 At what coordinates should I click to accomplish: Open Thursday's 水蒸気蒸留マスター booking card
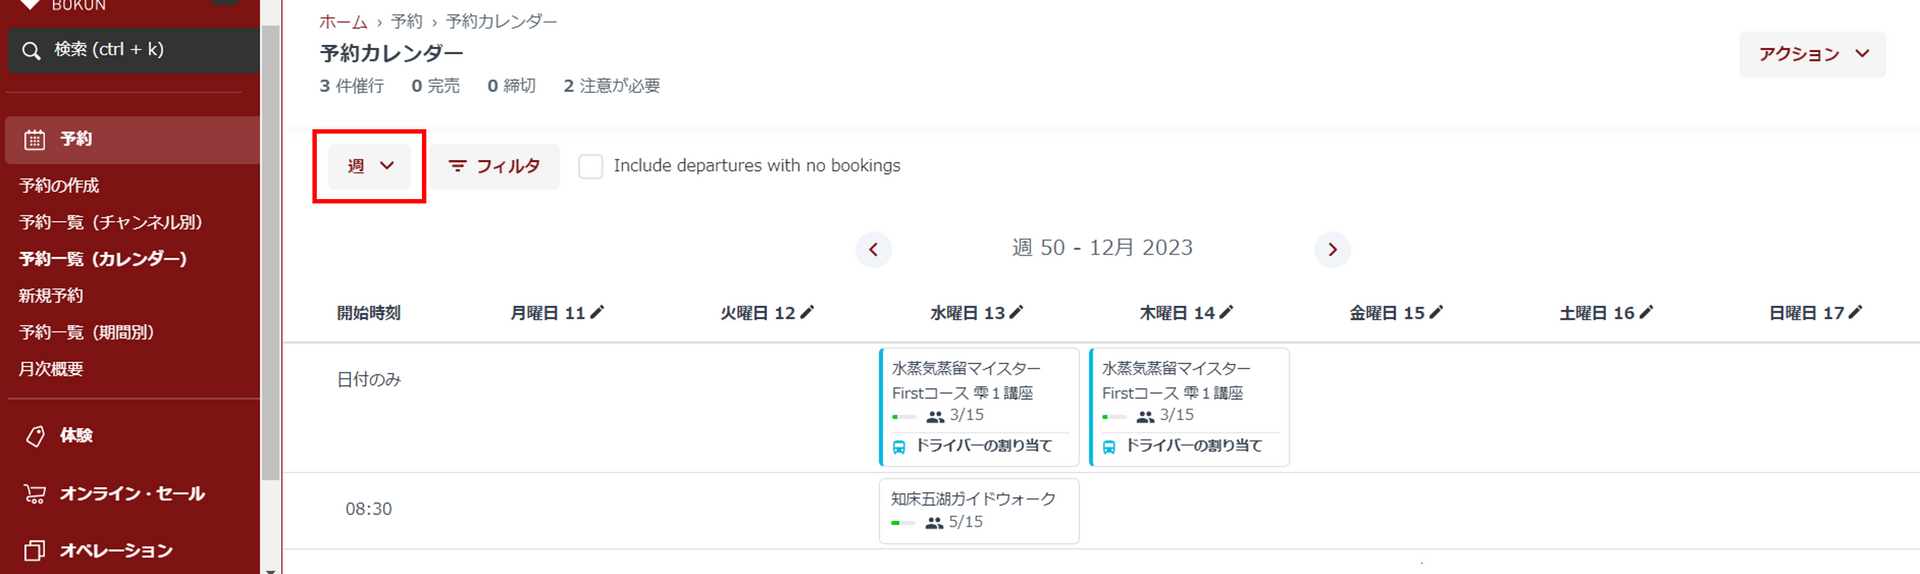tap(1188, 381)
